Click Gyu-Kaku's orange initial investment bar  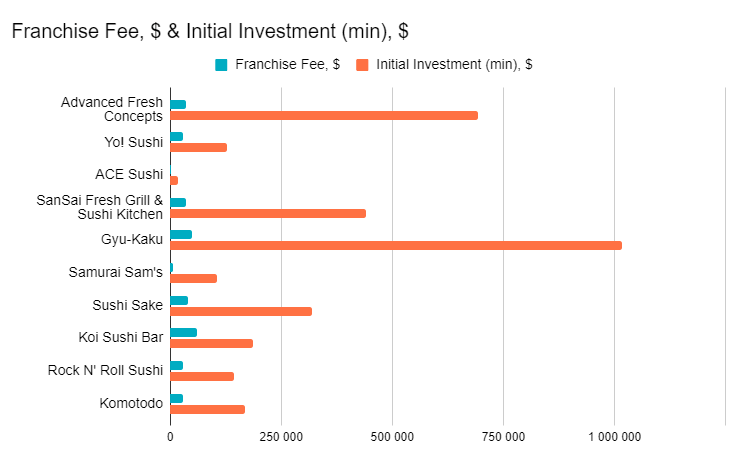(396, 245)
